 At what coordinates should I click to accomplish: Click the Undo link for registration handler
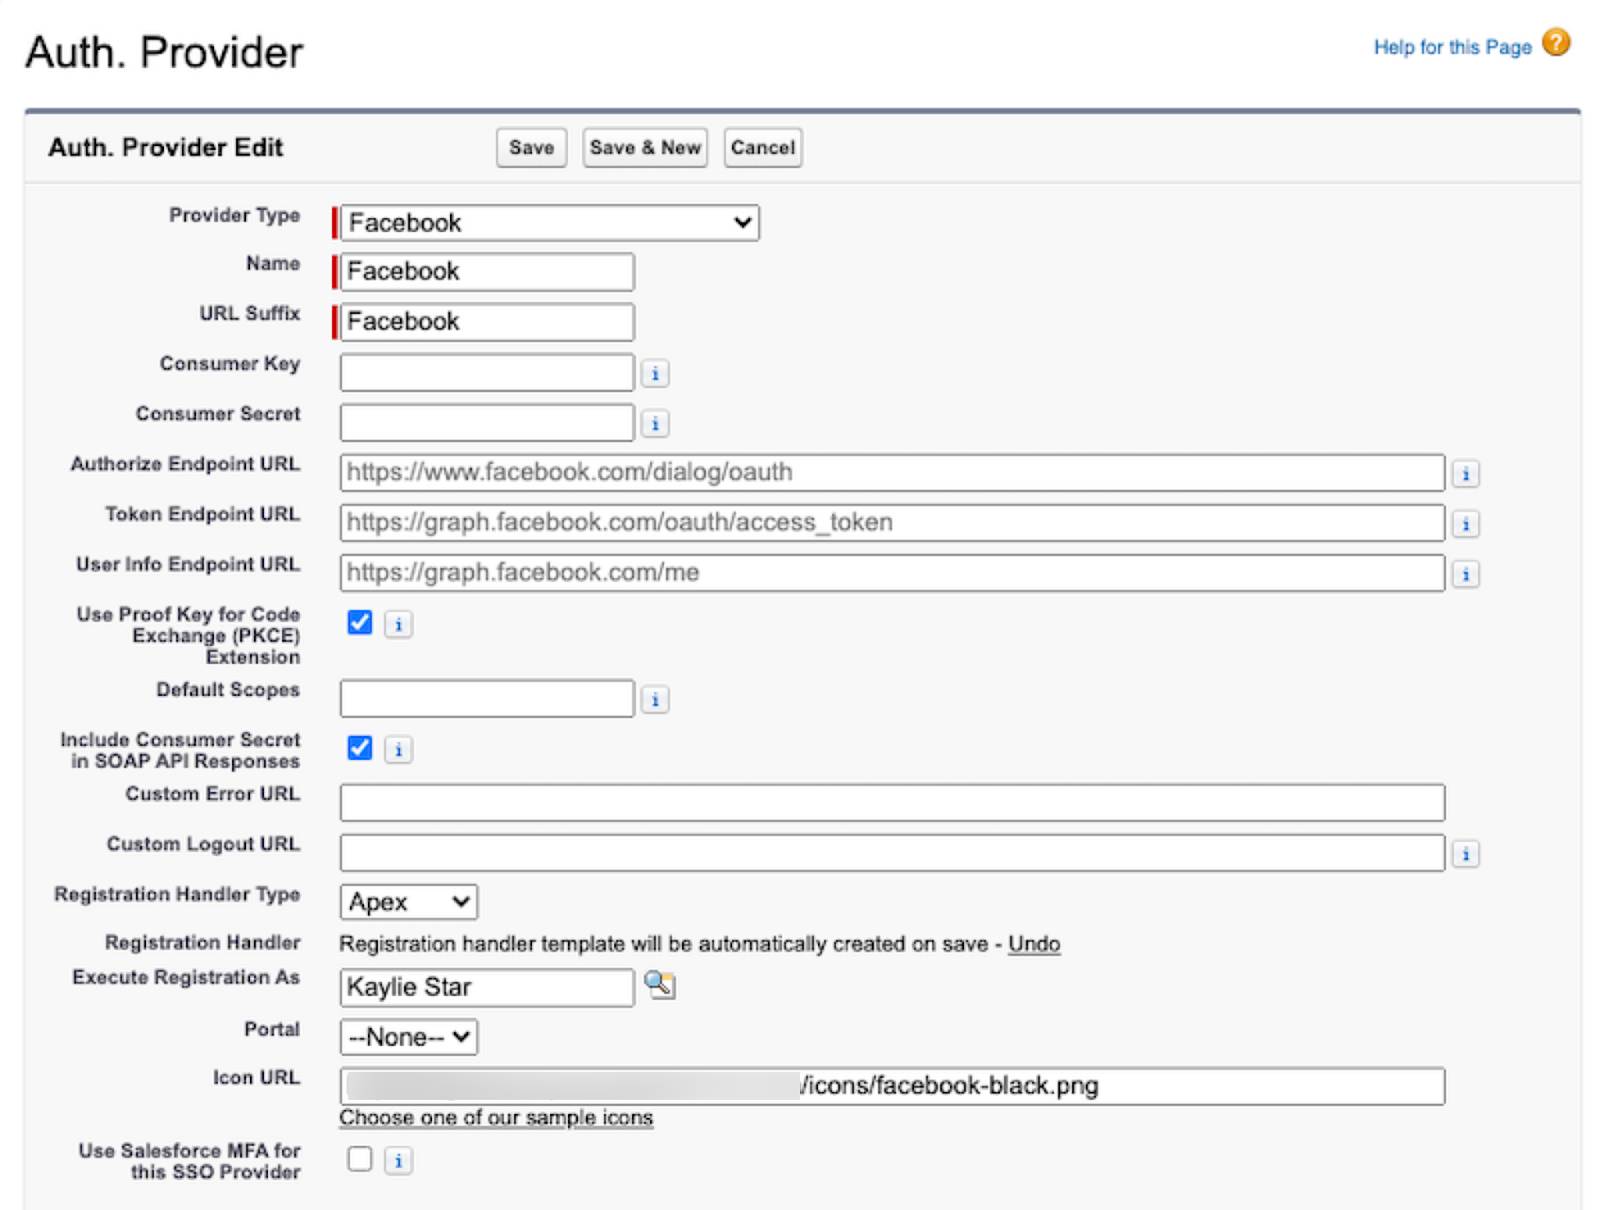(x=1034, y=944)
